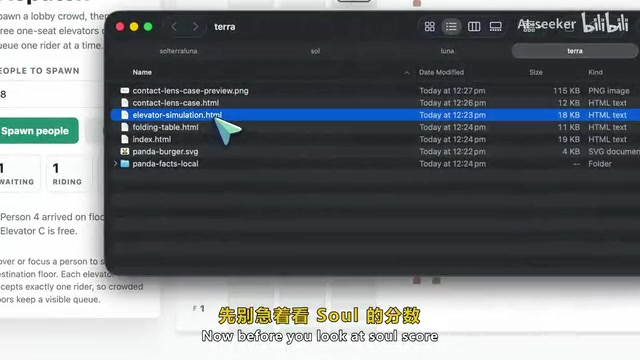640x360 pixels.
Task: Switch Finder to column view
Action: pos(474,27)
